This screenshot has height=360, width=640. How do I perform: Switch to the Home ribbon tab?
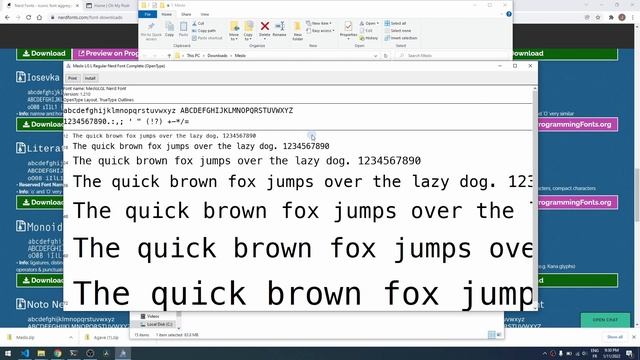(167, 14)
